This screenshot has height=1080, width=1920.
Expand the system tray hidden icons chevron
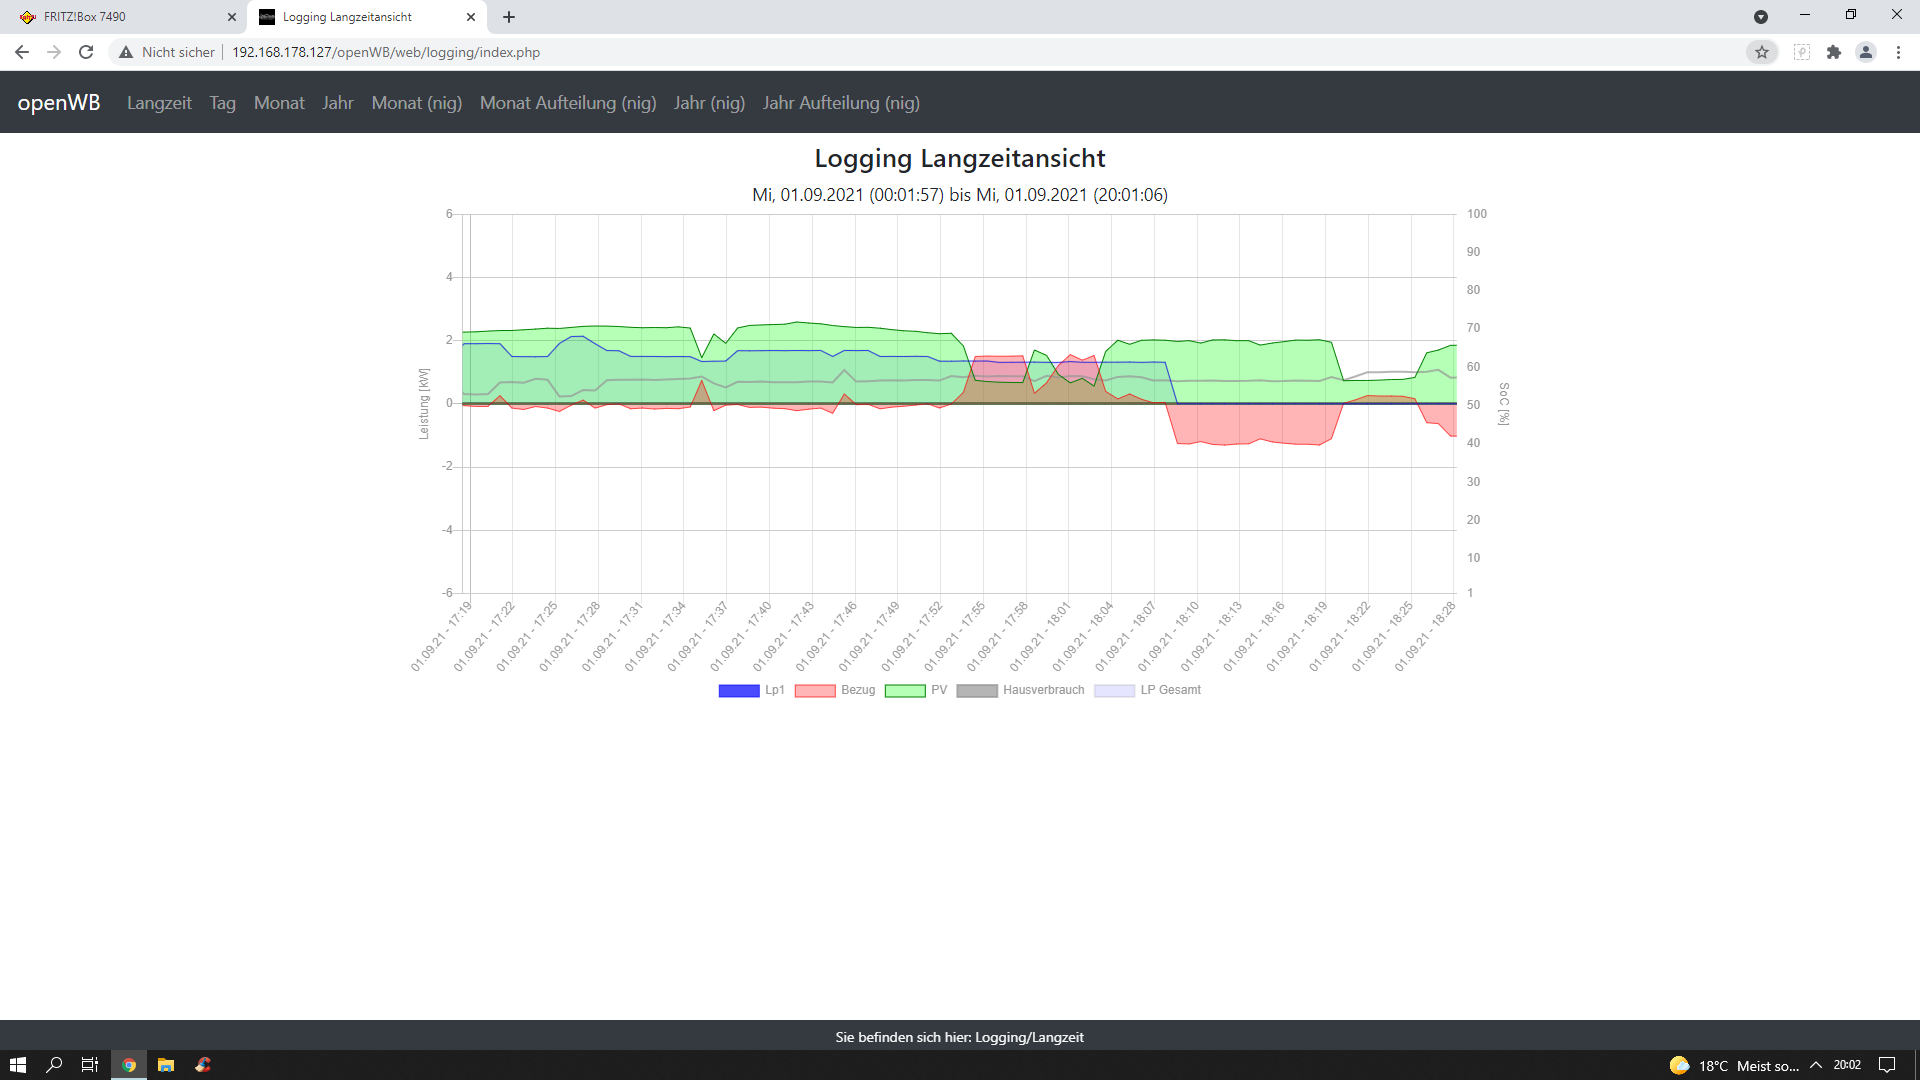[1816, 1065]
